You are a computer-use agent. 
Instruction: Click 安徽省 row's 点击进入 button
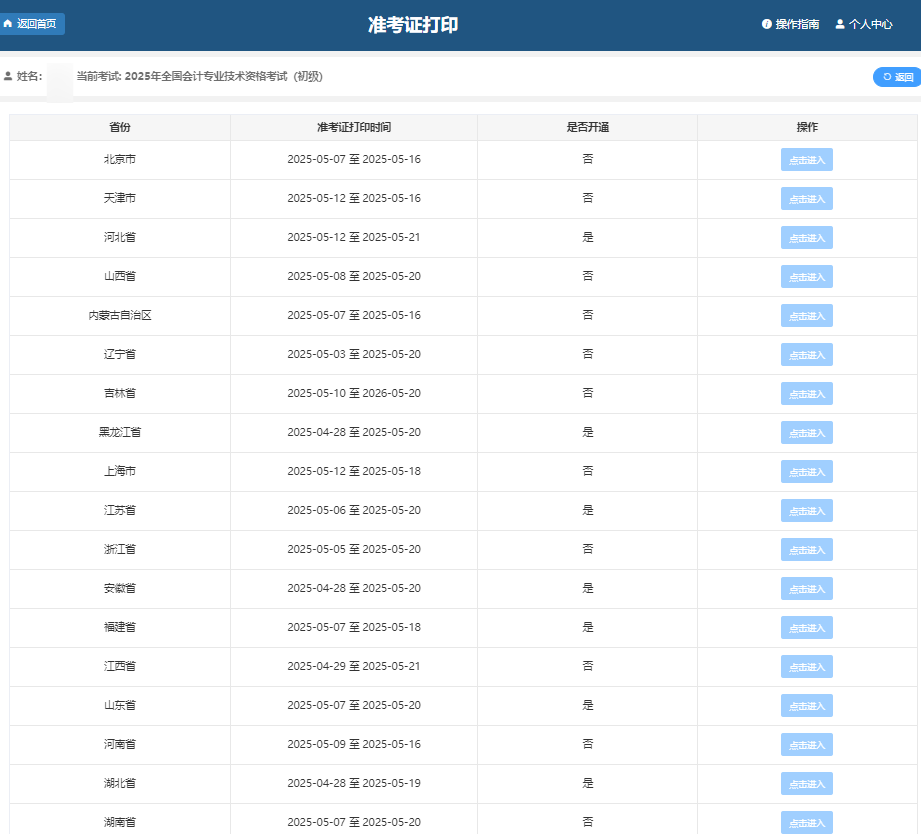pyautogui.click(x=806, y=589)
